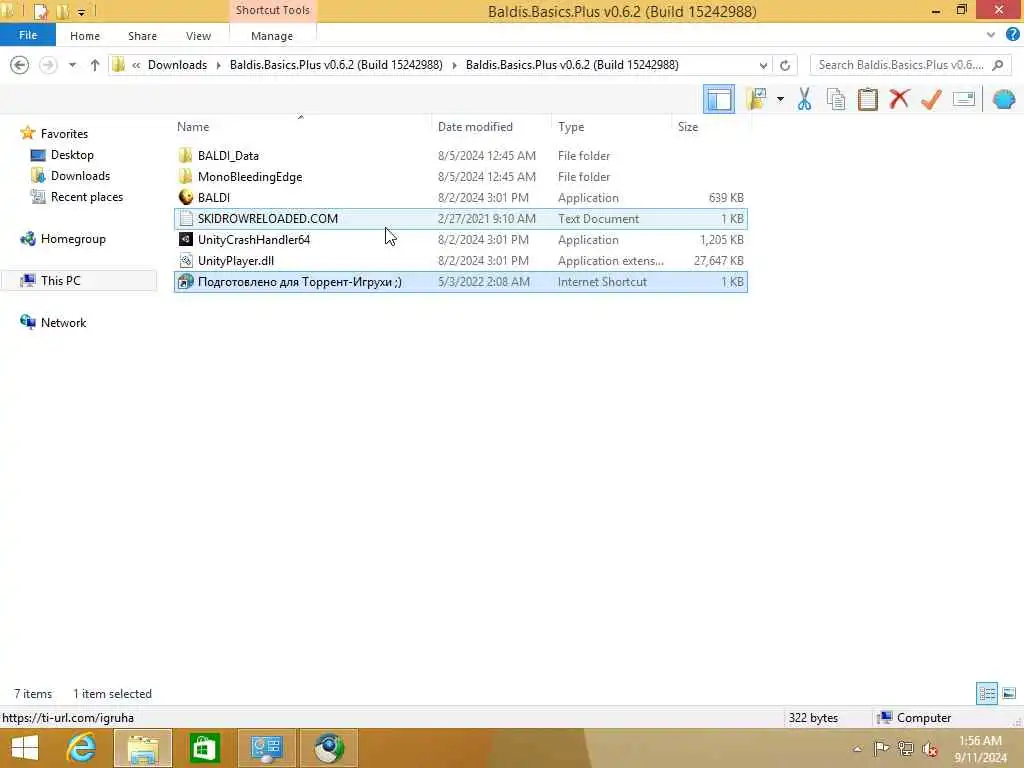Sort by the Name column header
Image resolution: width=1024 pixels, height=768 pixels.
click(302, 127)
